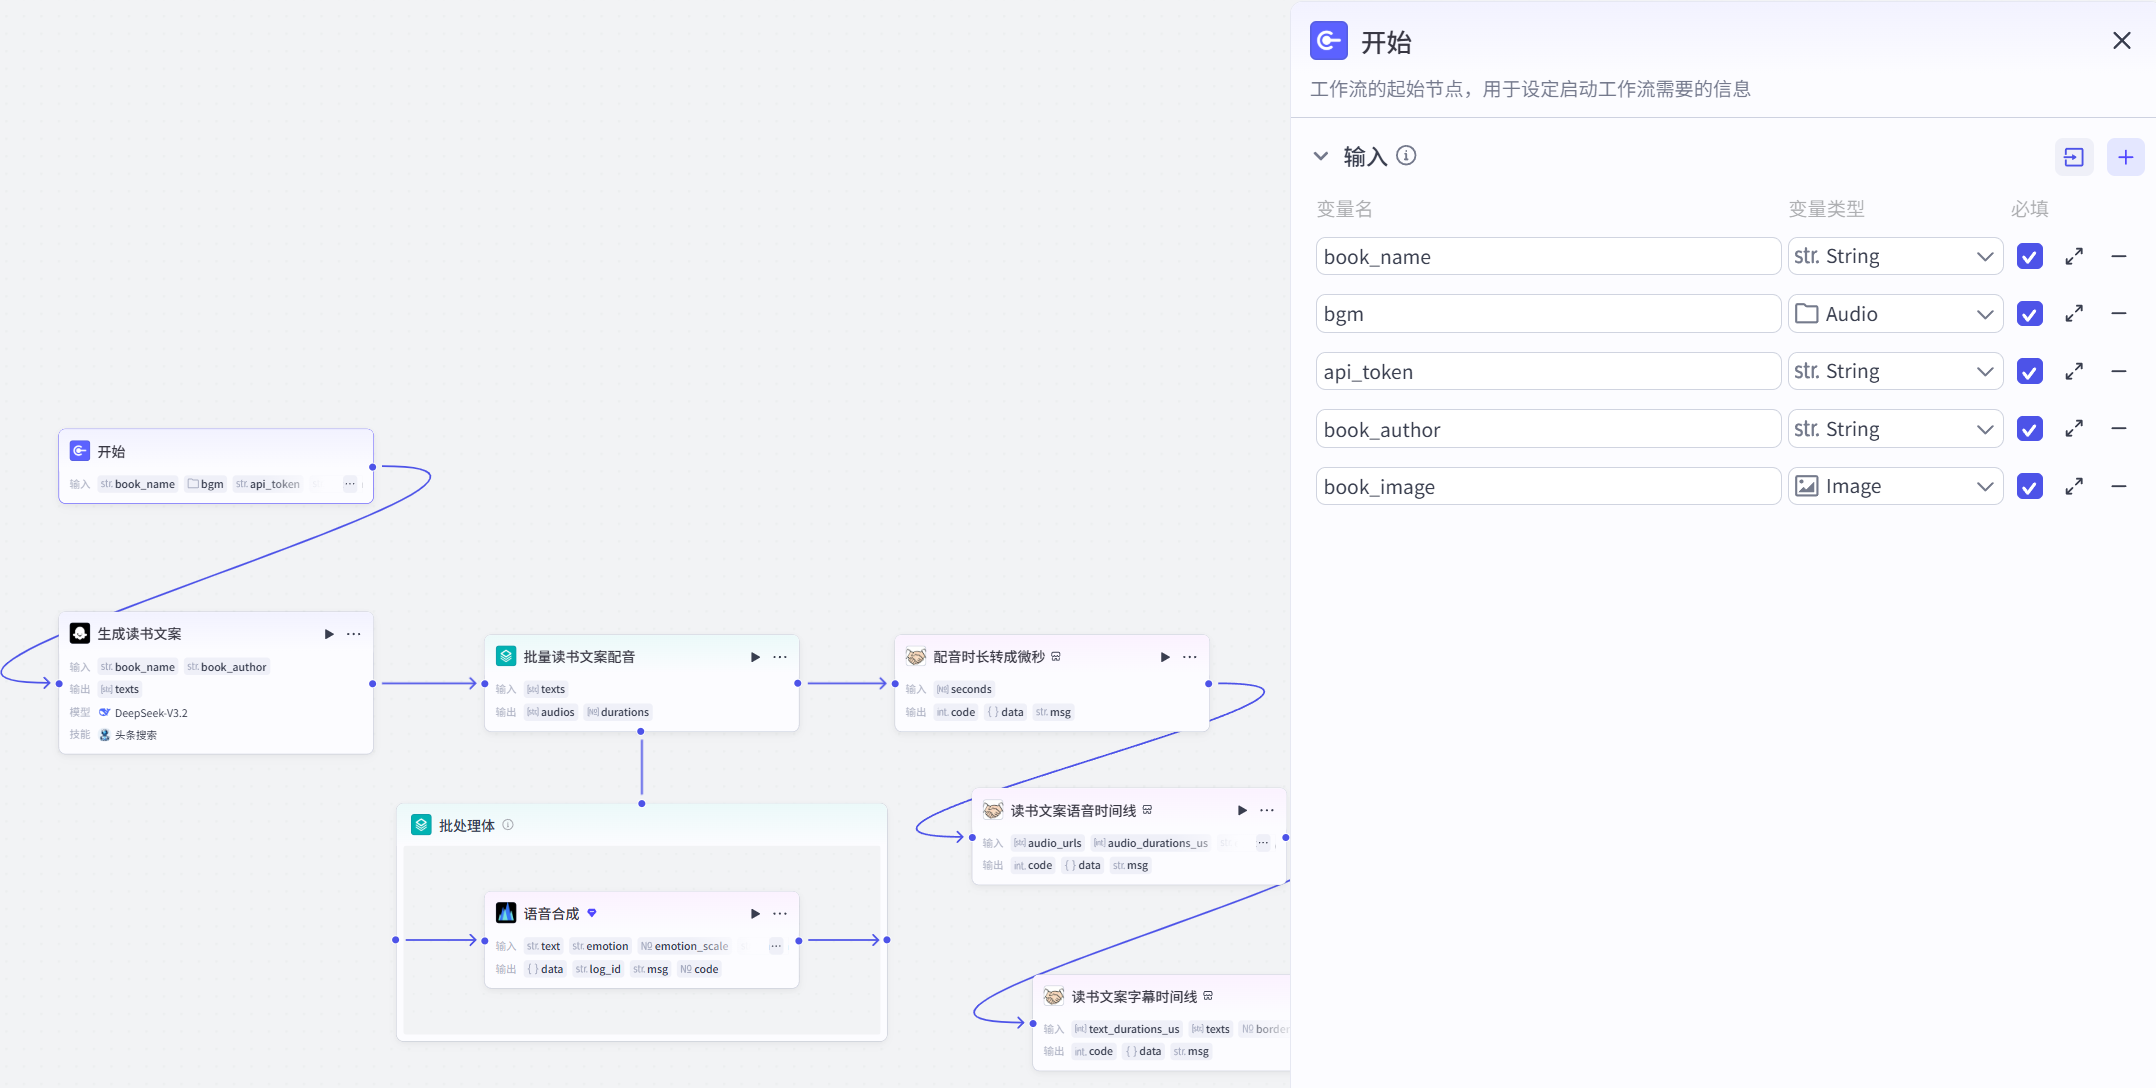Open the type dropdown for book_author
Image resolution: width=2156 pixels, height=1088 pixels.
click(1895, 429)
